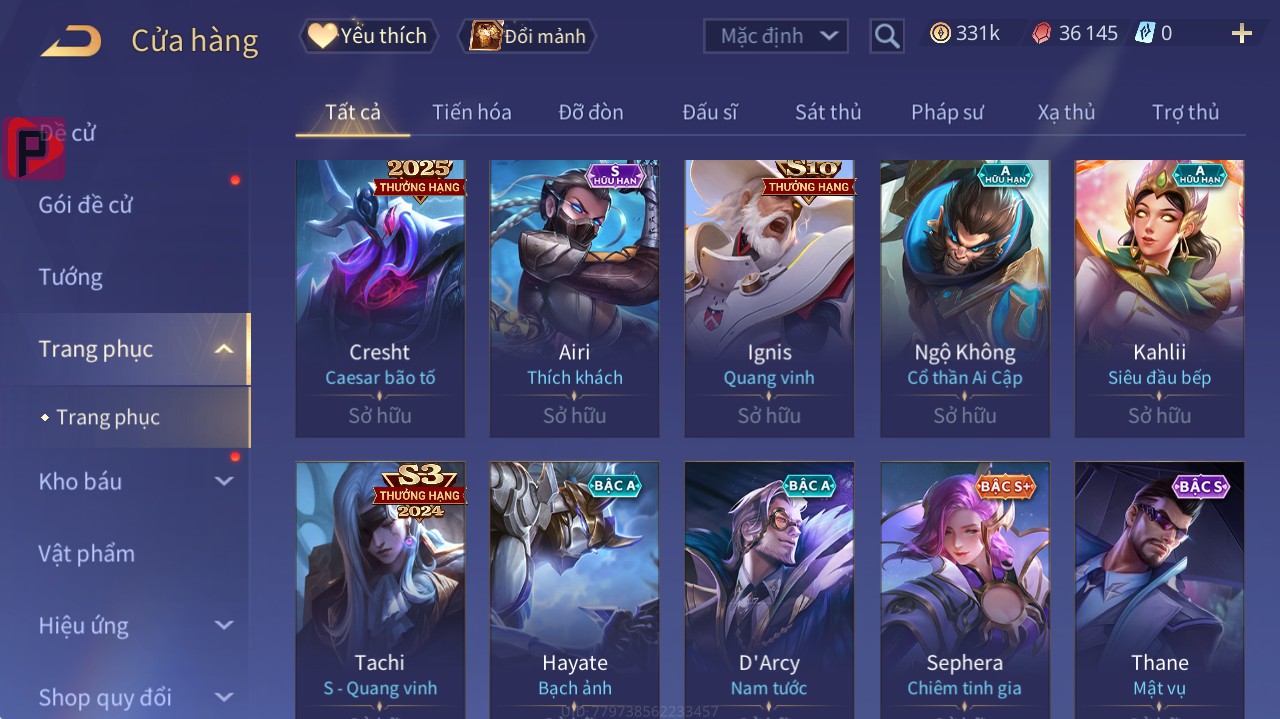Open Gói đề cử in sidebar
The width and height of the screenshot is (1280, 719).
(86, 205)
